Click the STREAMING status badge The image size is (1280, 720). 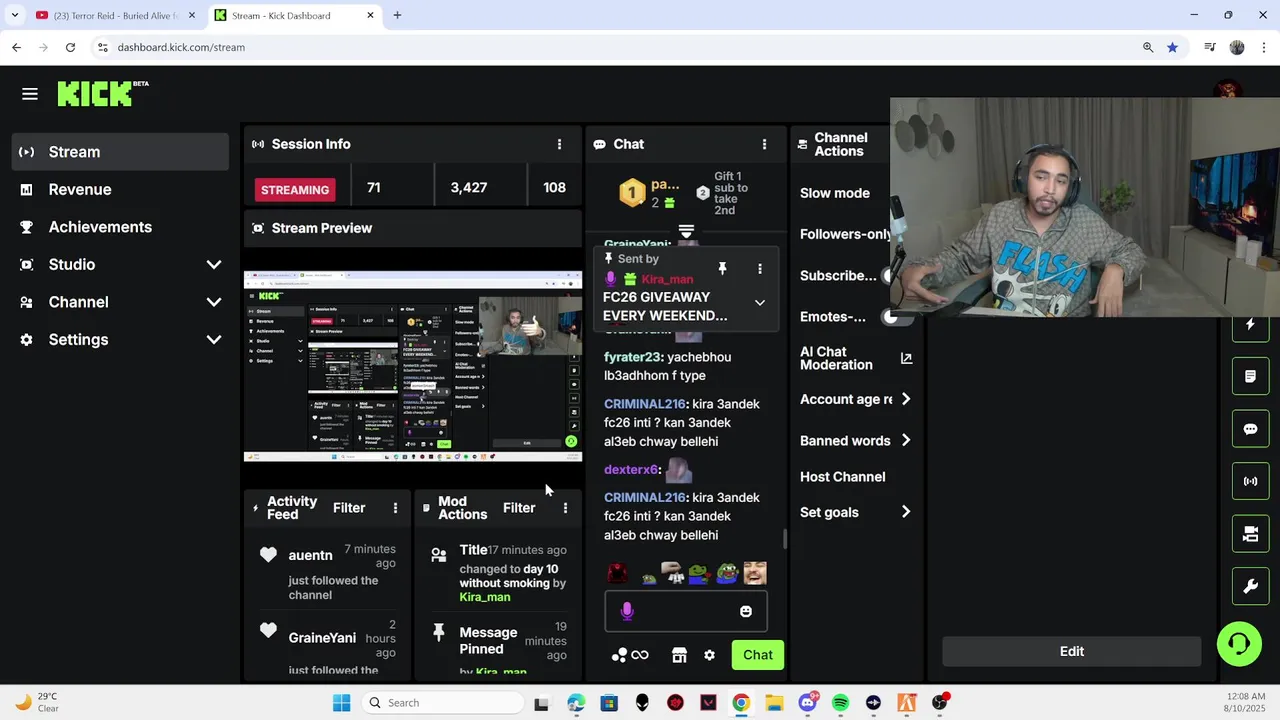(x=295, y=190)
